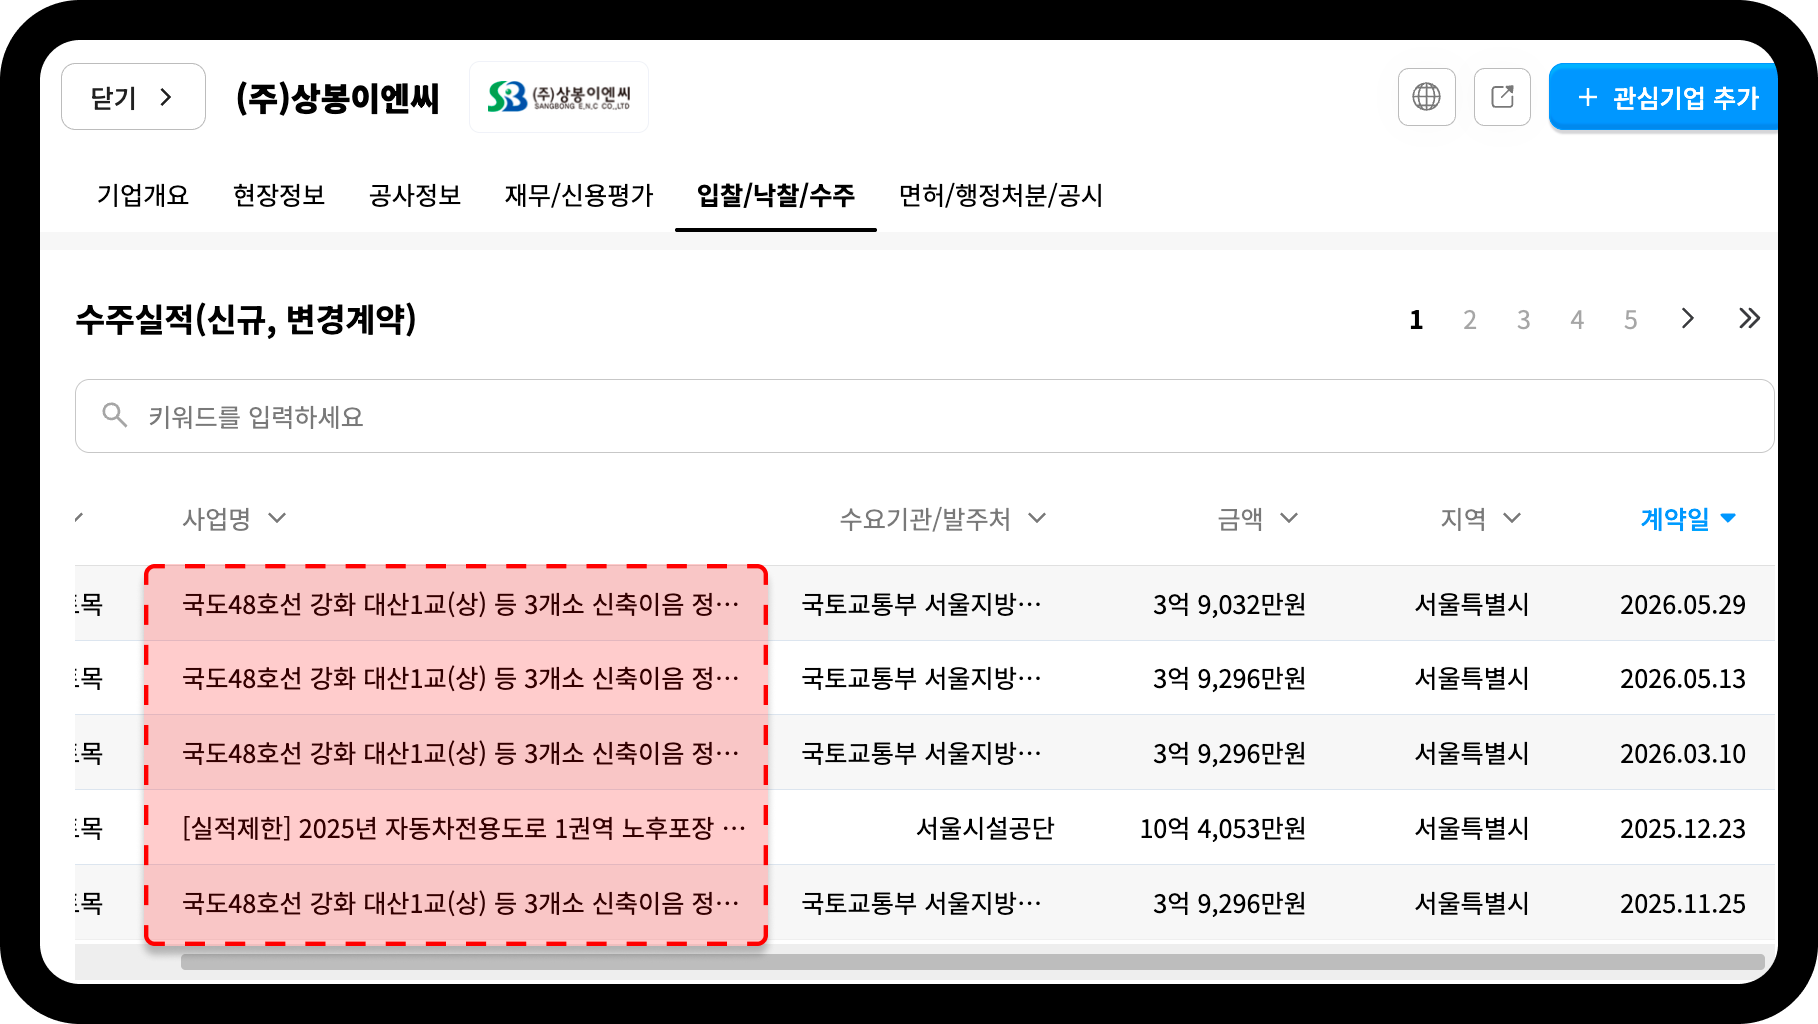Open [실적제한] 2025년 자동차전용도로 project

(x=464, y=828)
